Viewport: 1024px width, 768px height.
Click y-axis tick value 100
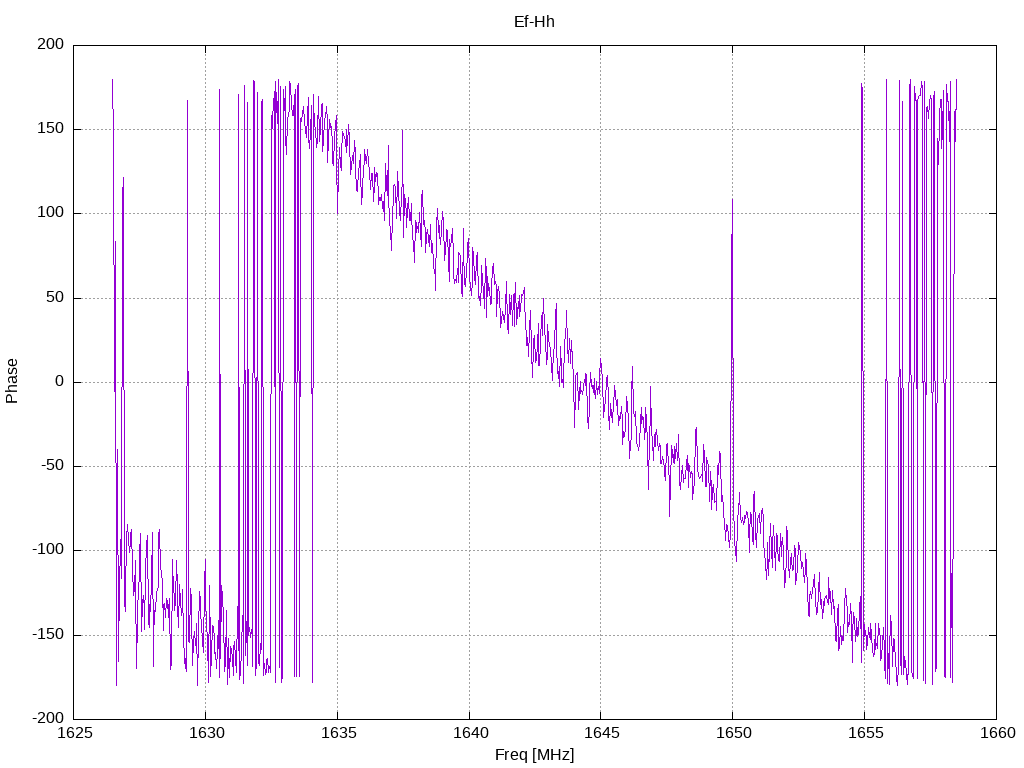click(x=51, y=213)
